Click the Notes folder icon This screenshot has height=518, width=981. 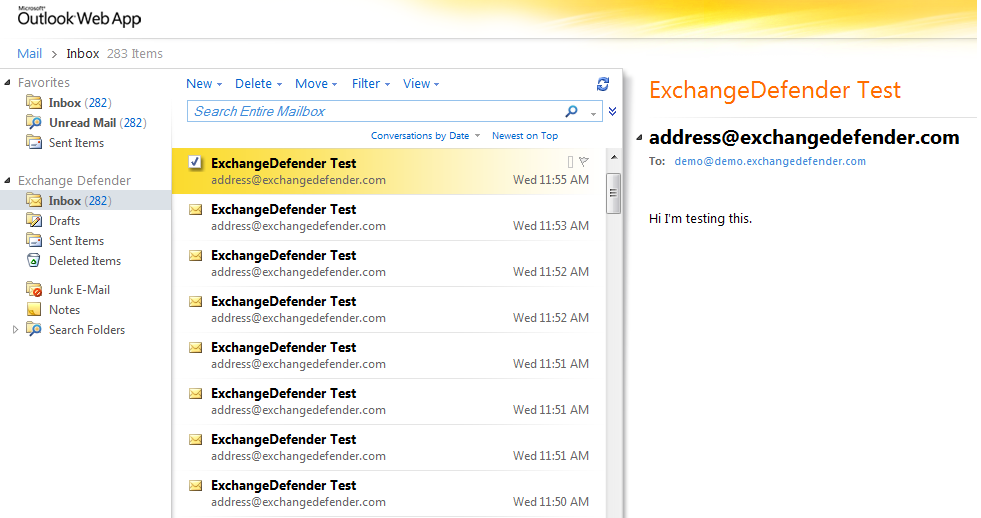(34, 309)
